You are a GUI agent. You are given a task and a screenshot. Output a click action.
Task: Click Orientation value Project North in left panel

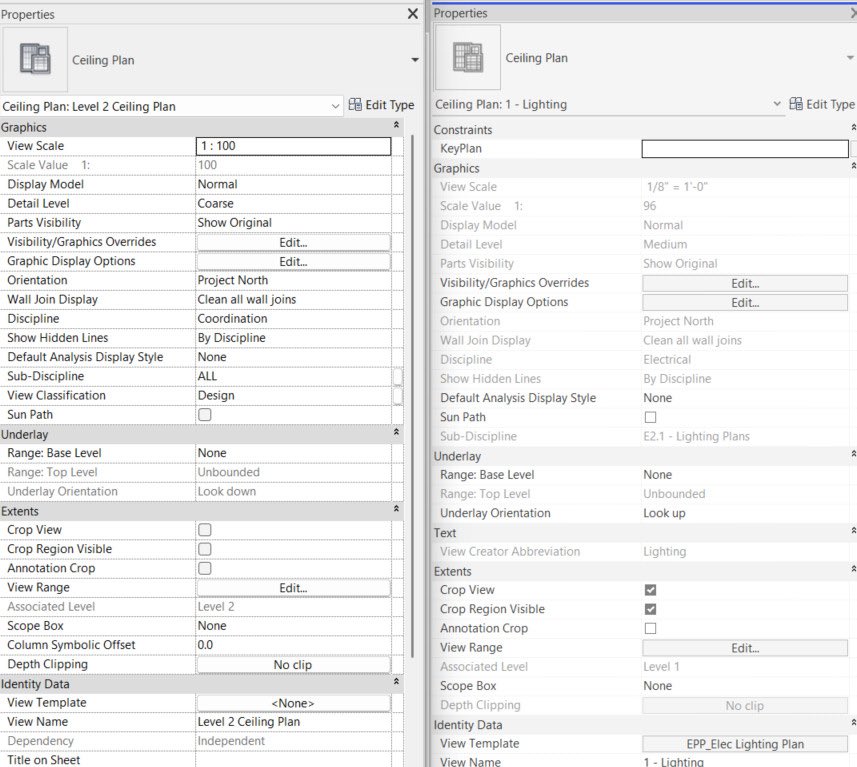(x=294, y=280)
